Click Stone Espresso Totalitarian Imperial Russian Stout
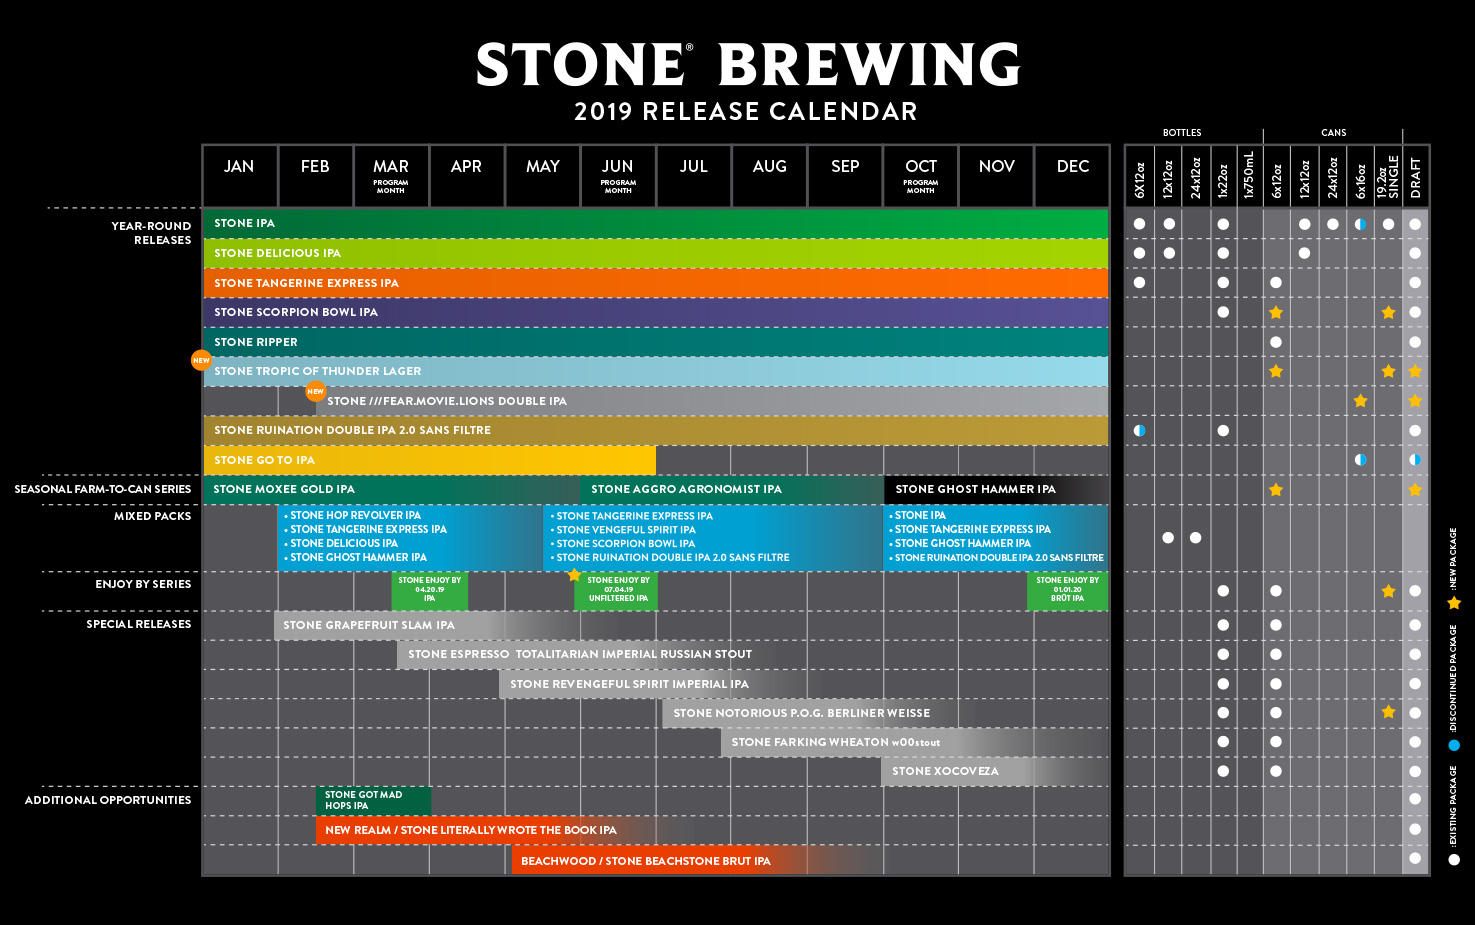The image size is (1475, 925). pyautogui.click(x=580, y=654)
